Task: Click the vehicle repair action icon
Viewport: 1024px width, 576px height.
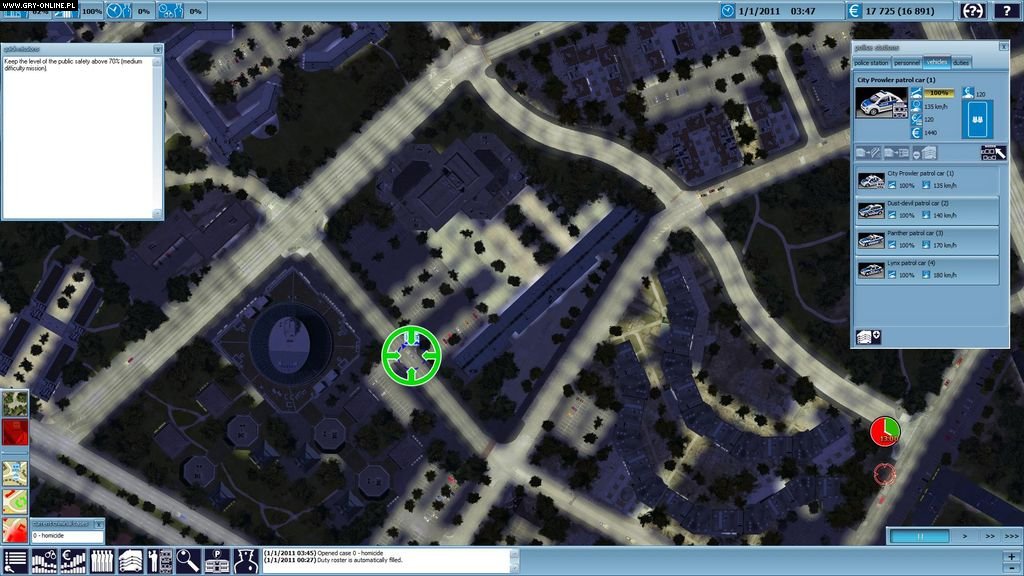Action: 869,153
